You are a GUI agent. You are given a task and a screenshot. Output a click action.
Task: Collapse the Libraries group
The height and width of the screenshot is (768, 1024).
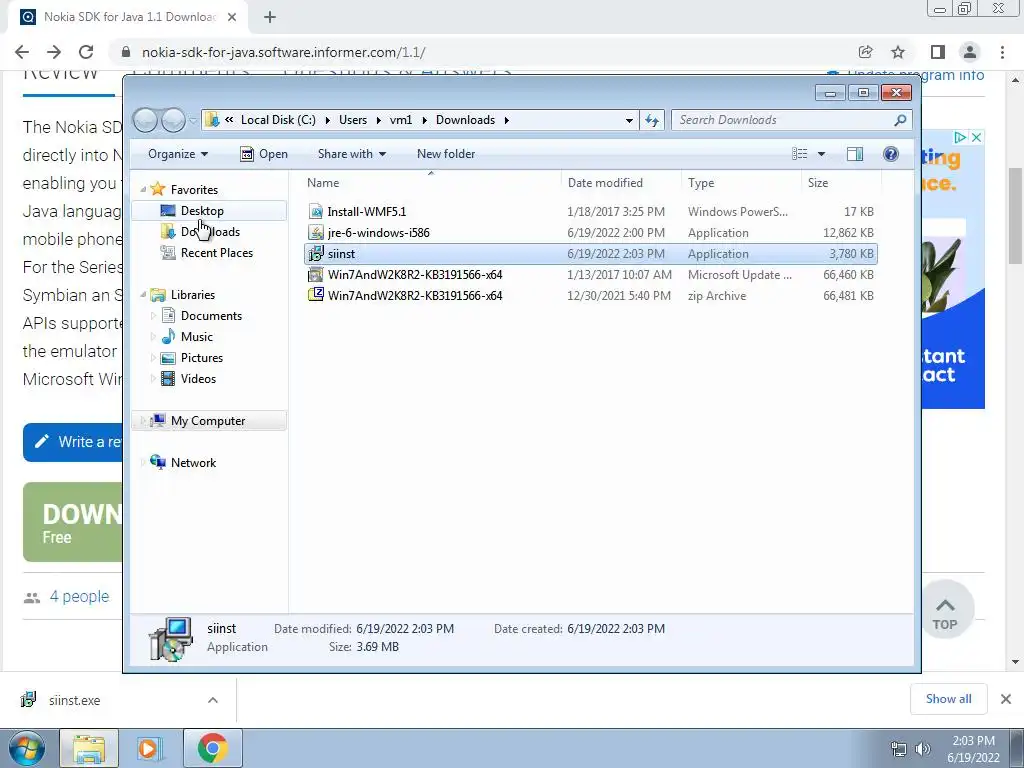pyautogui.click(x=143, y=295)
